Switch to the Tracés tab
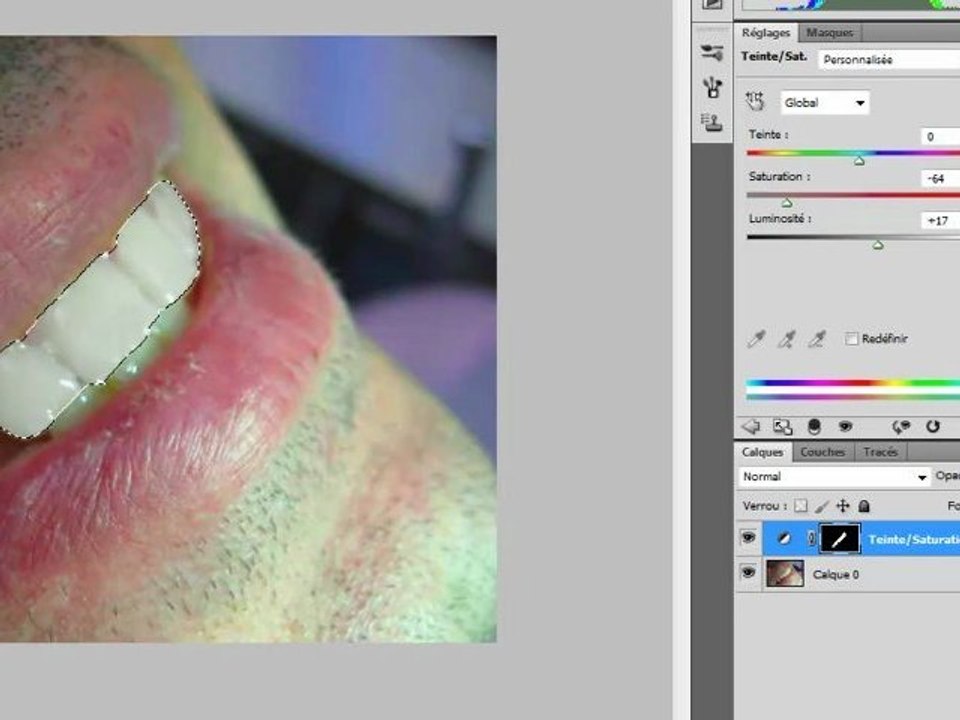This screenshot has width=960, height=720. tap(880, 452)
